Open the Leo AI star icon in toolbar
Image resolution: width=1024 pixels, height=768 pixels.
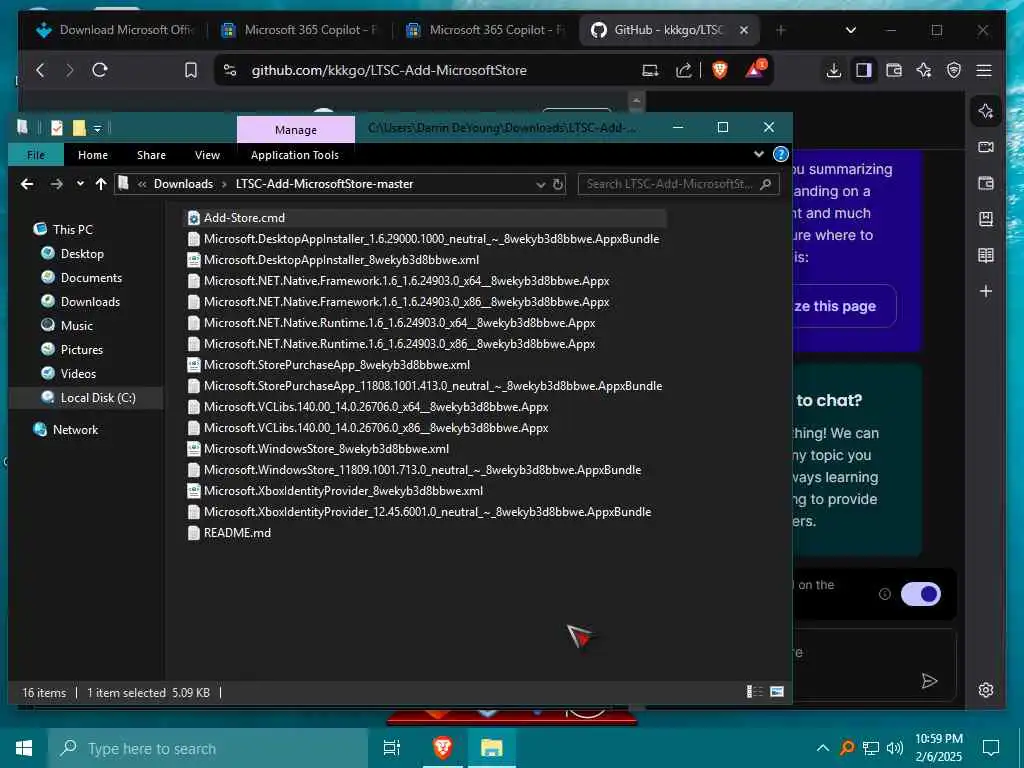pos(923,70)
